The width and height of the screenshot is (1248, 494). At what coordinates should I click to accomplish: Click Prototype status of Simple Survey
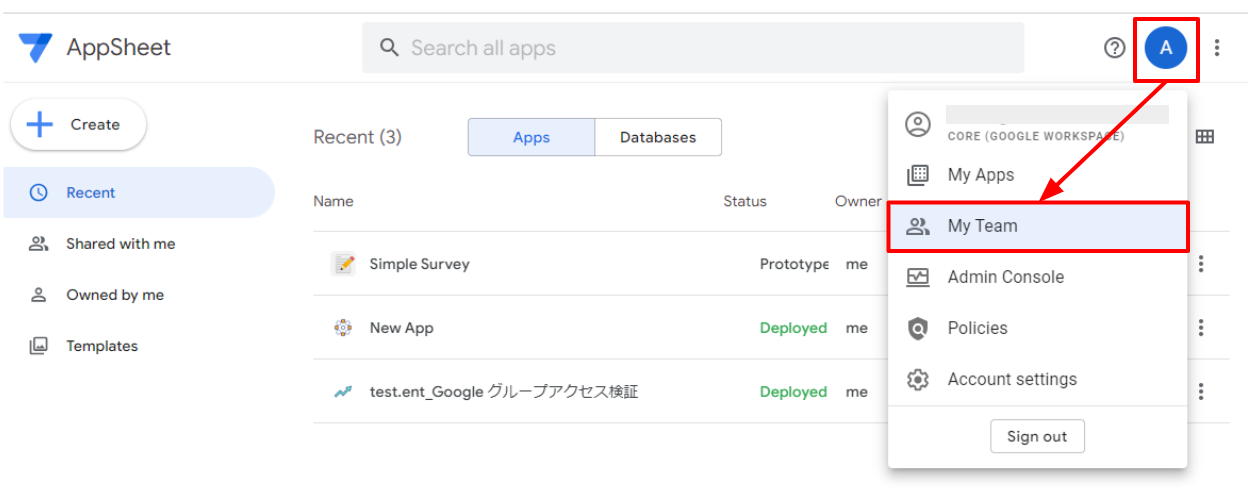click(x=794, y=264)
